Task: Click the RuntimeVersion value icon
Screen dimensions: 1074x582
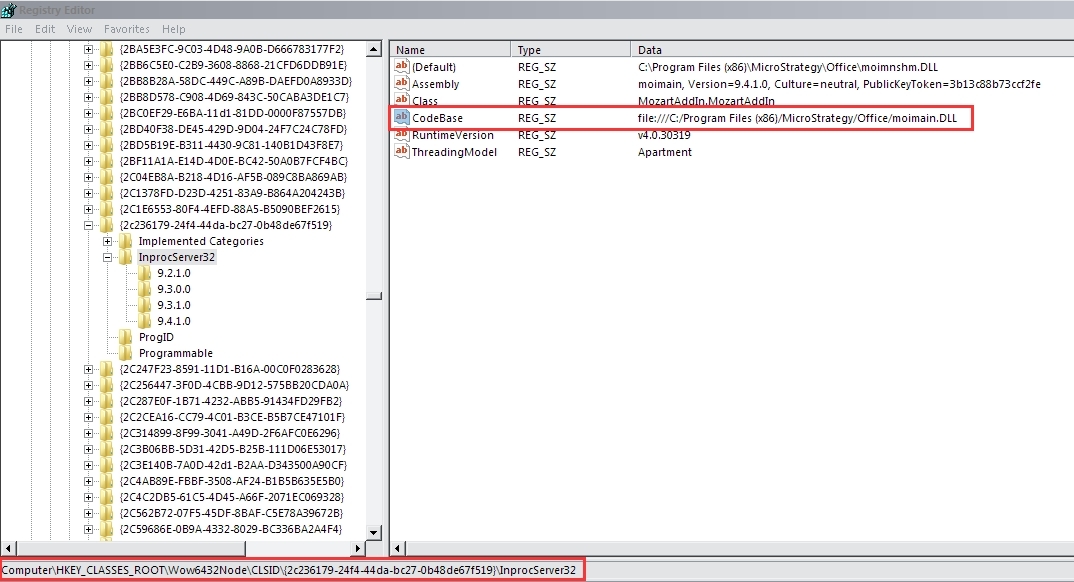Action: (x=402, y=135)
